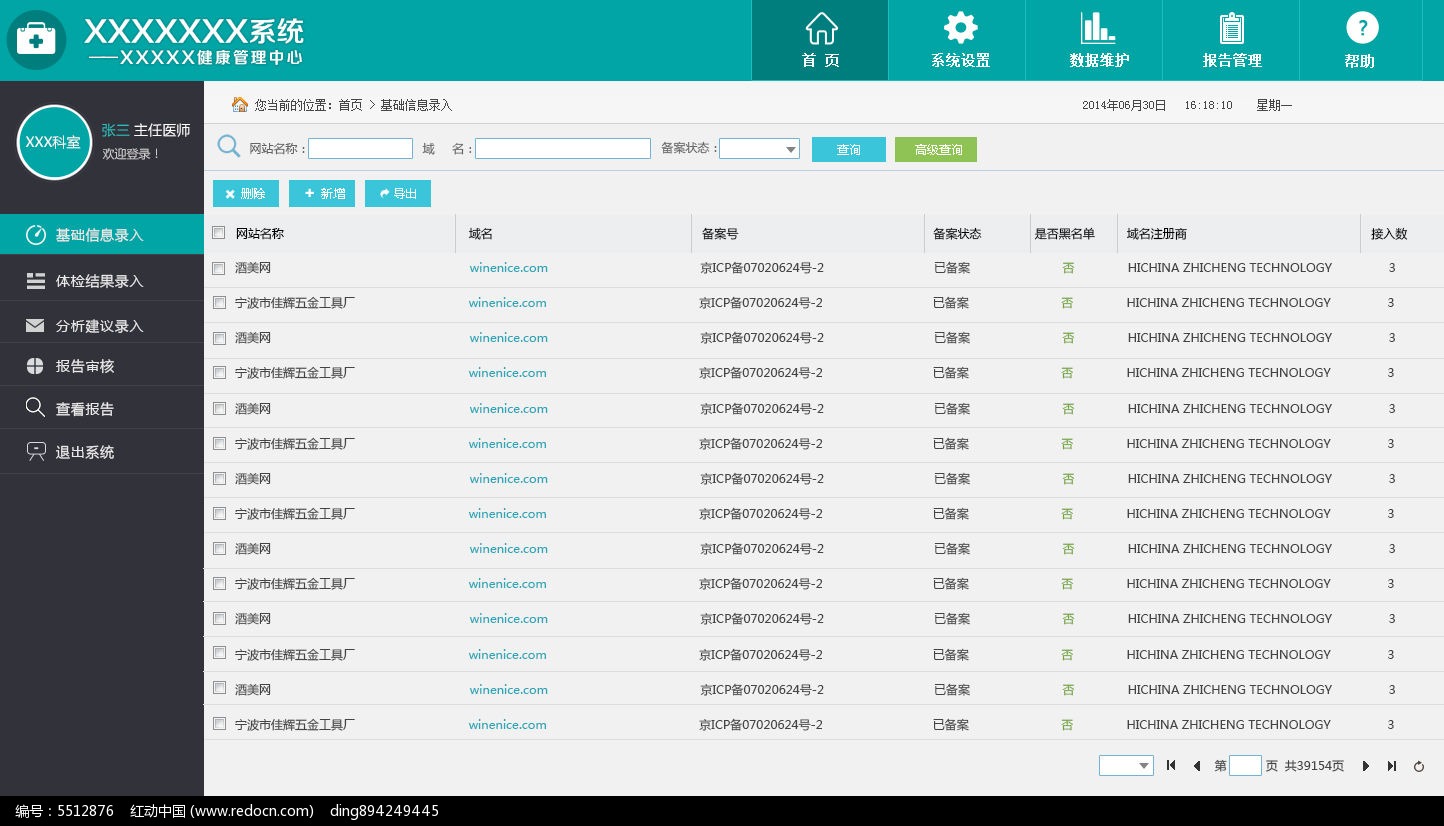
Task: Go to the first page arrow icon
Action: click(1171, 766)
